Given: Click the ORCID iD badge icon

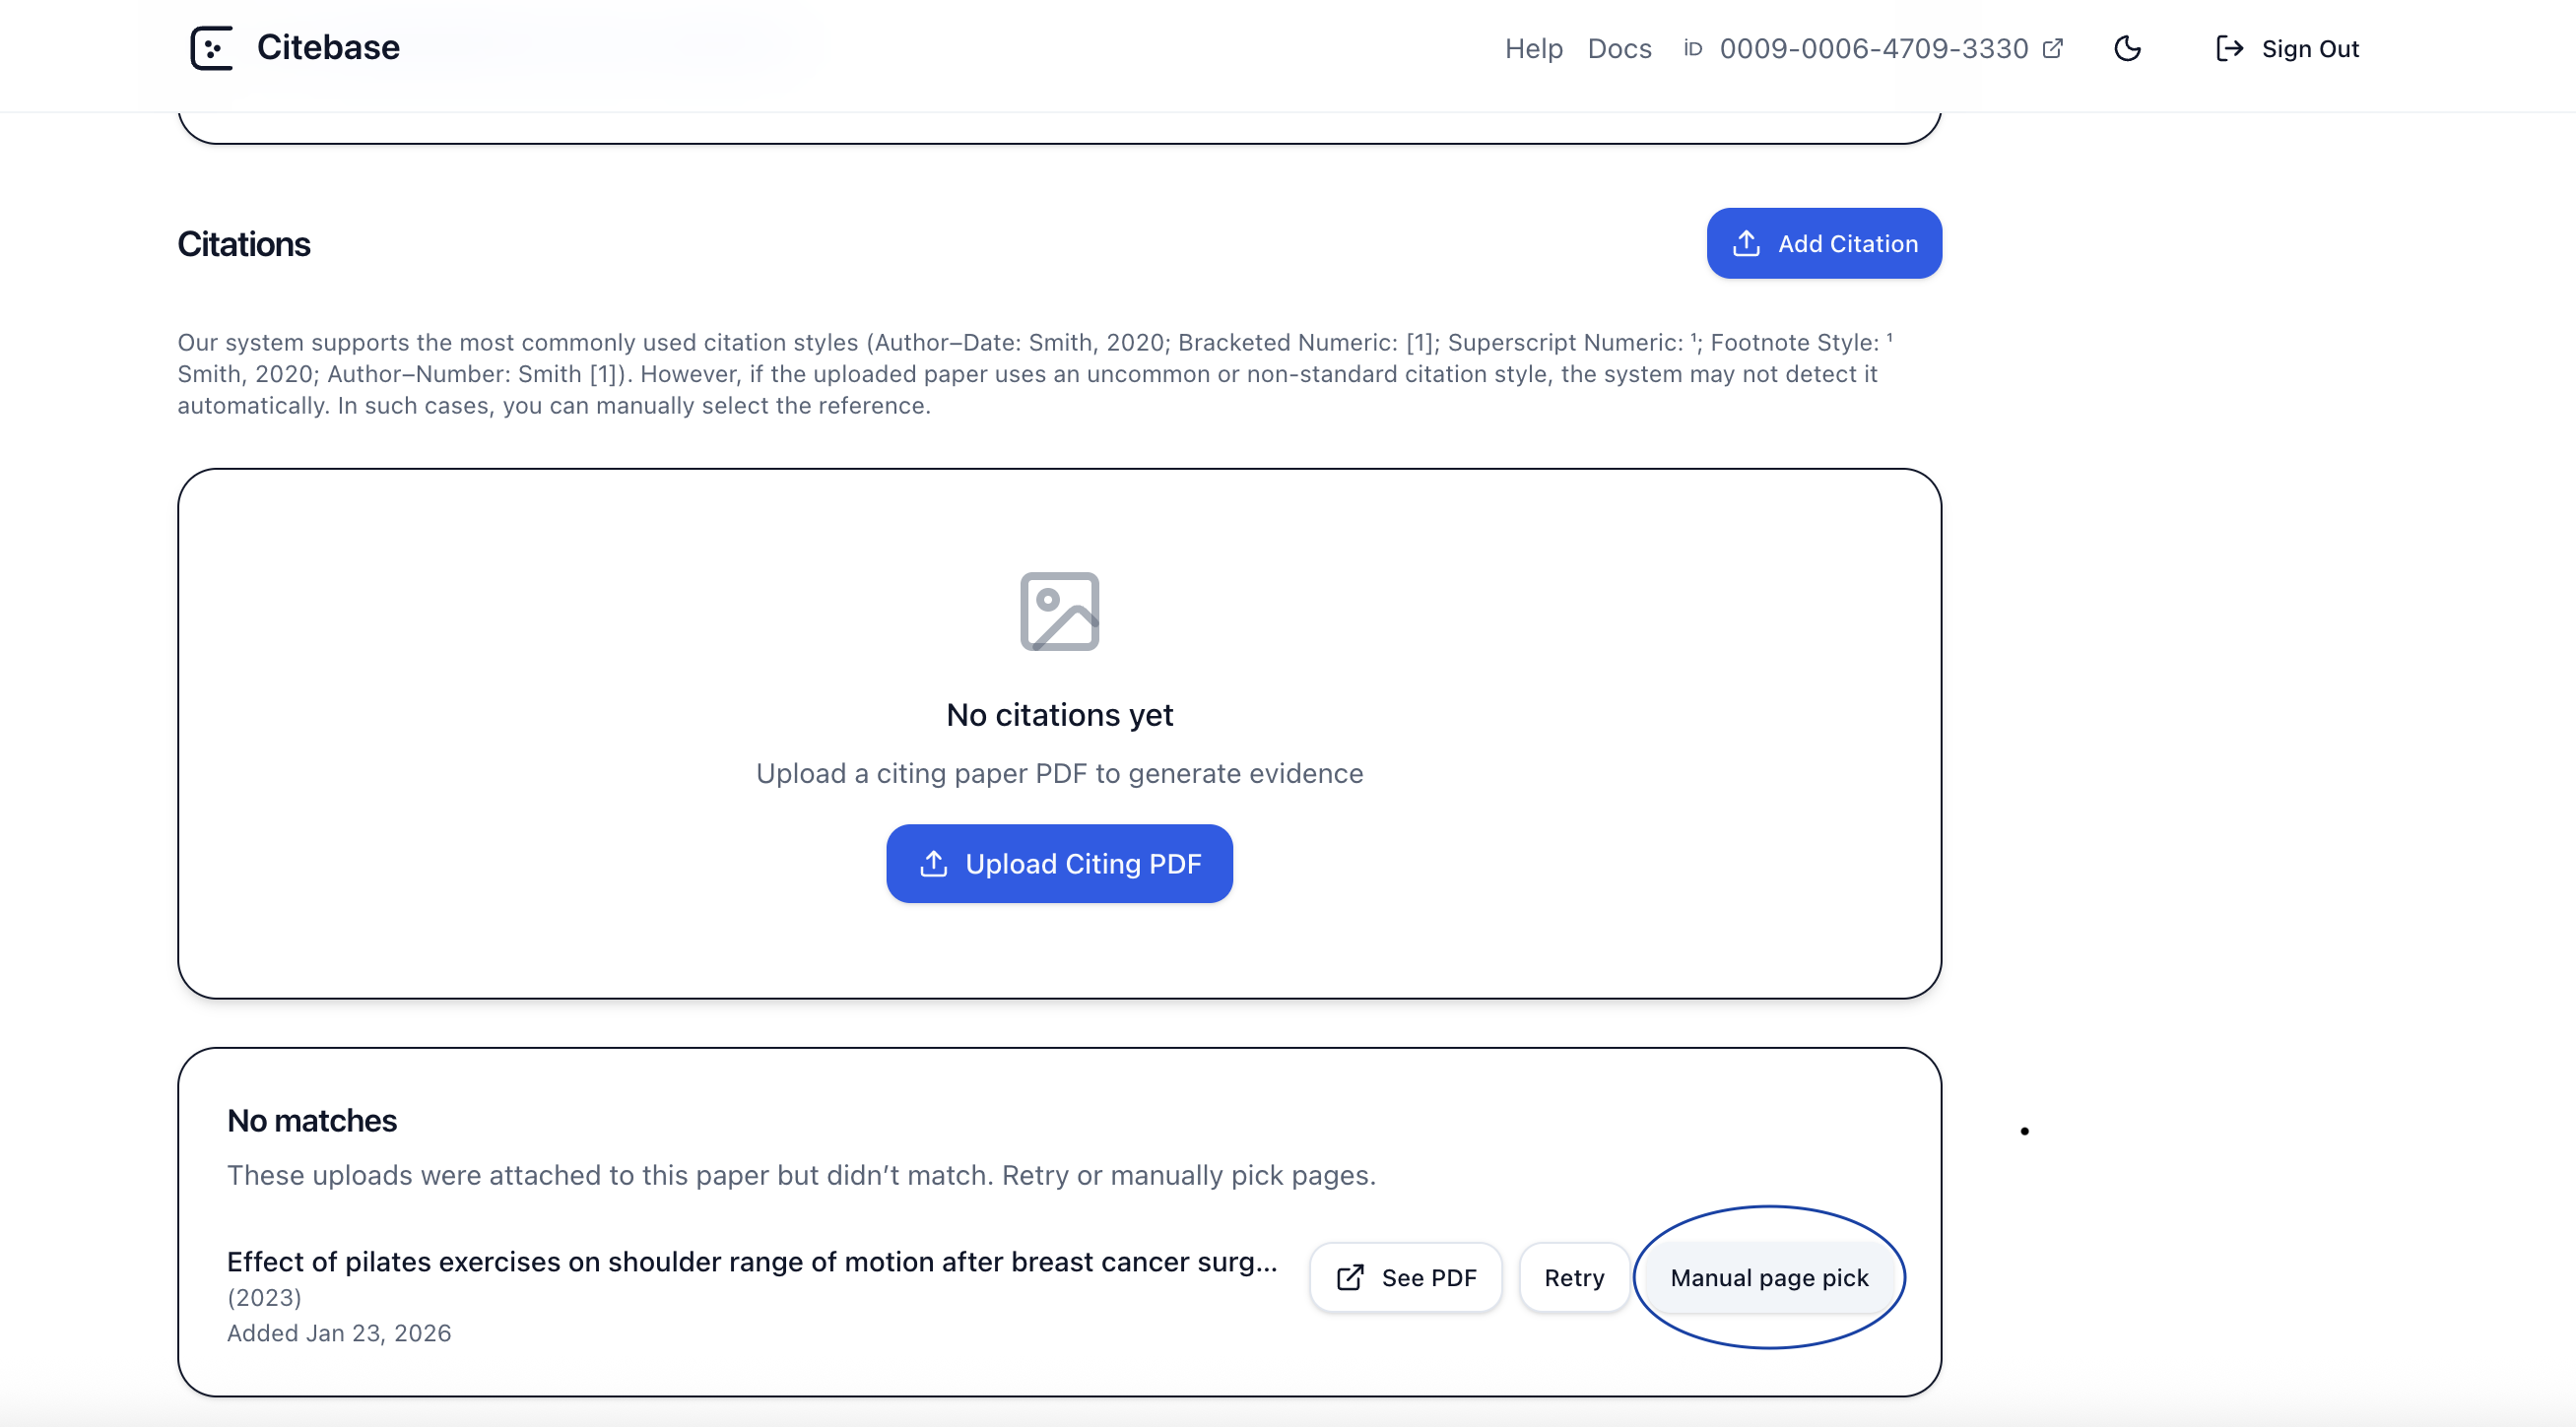Looking at the screenshot, I should 1692,48.
